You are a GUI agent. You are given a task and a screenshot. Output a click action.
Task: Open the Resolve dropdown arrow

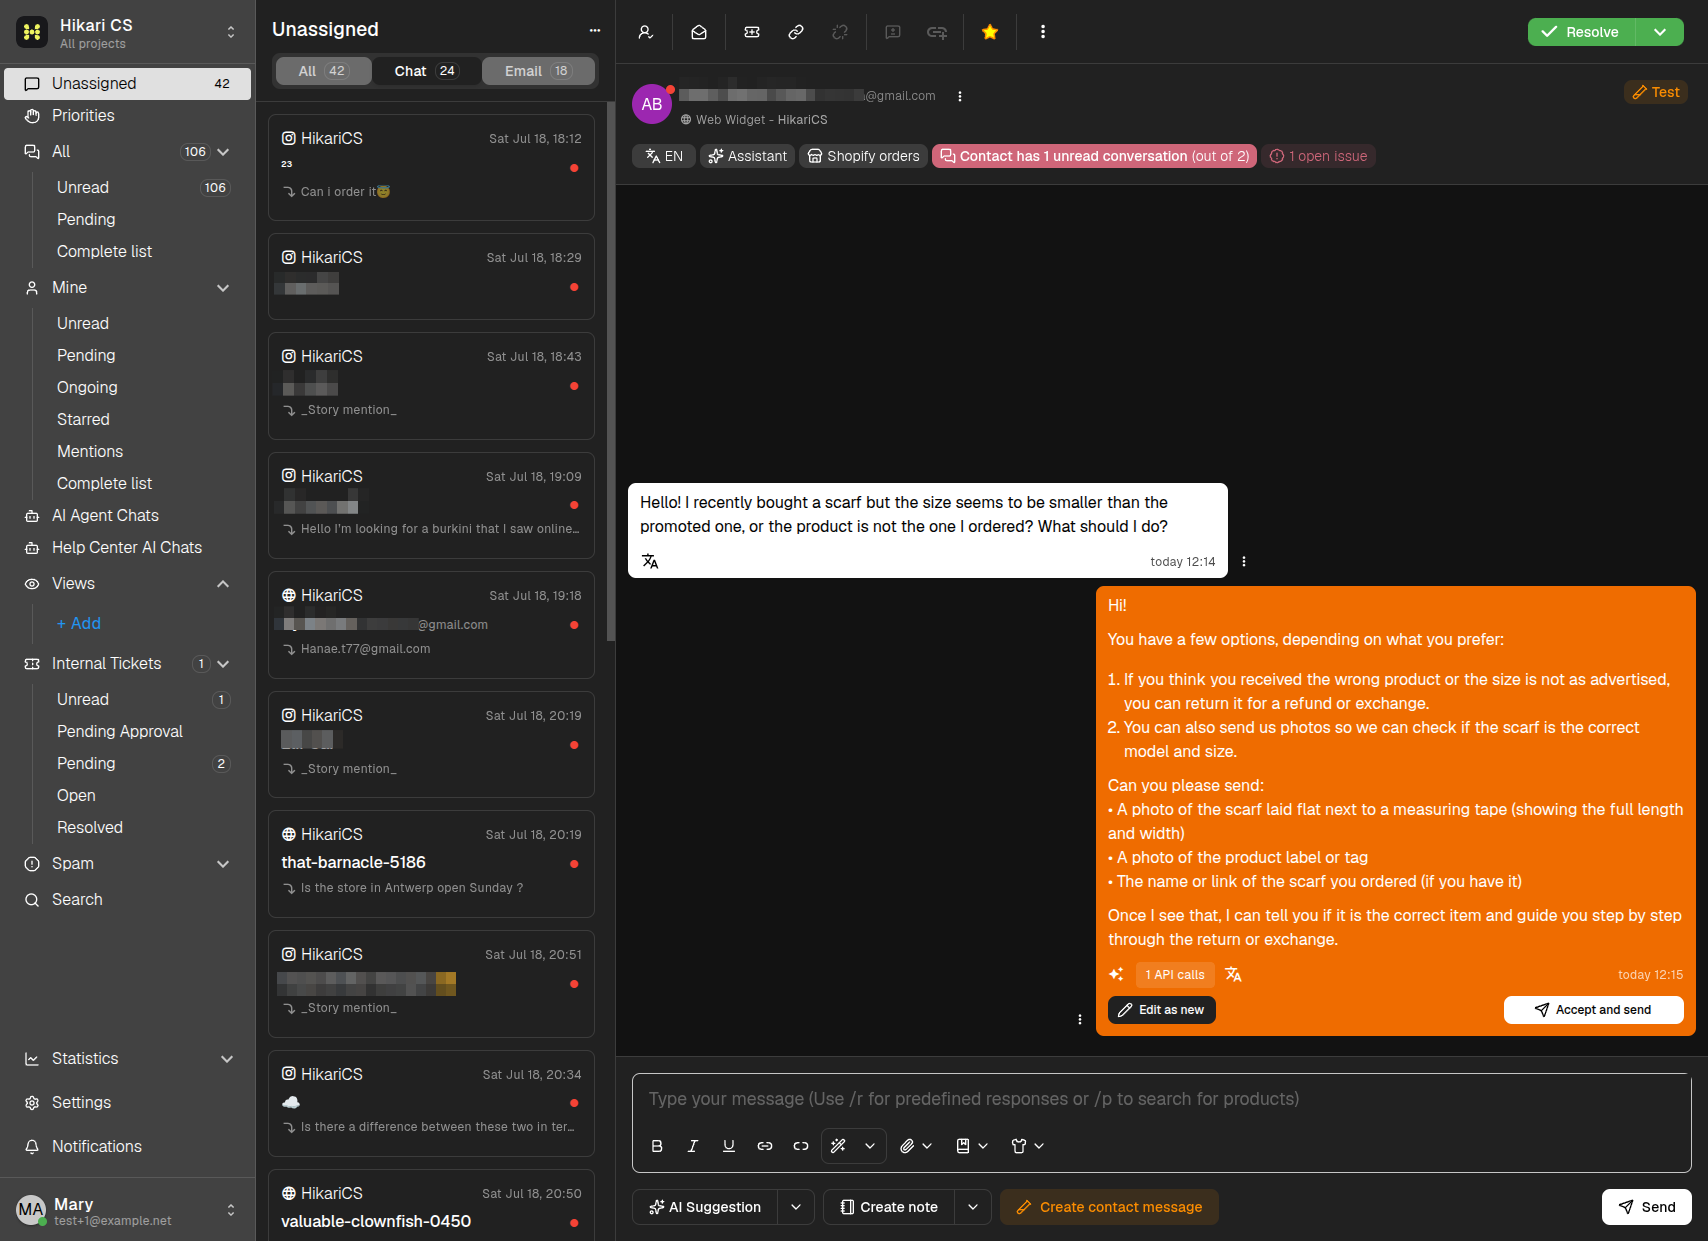point(1660,32)
